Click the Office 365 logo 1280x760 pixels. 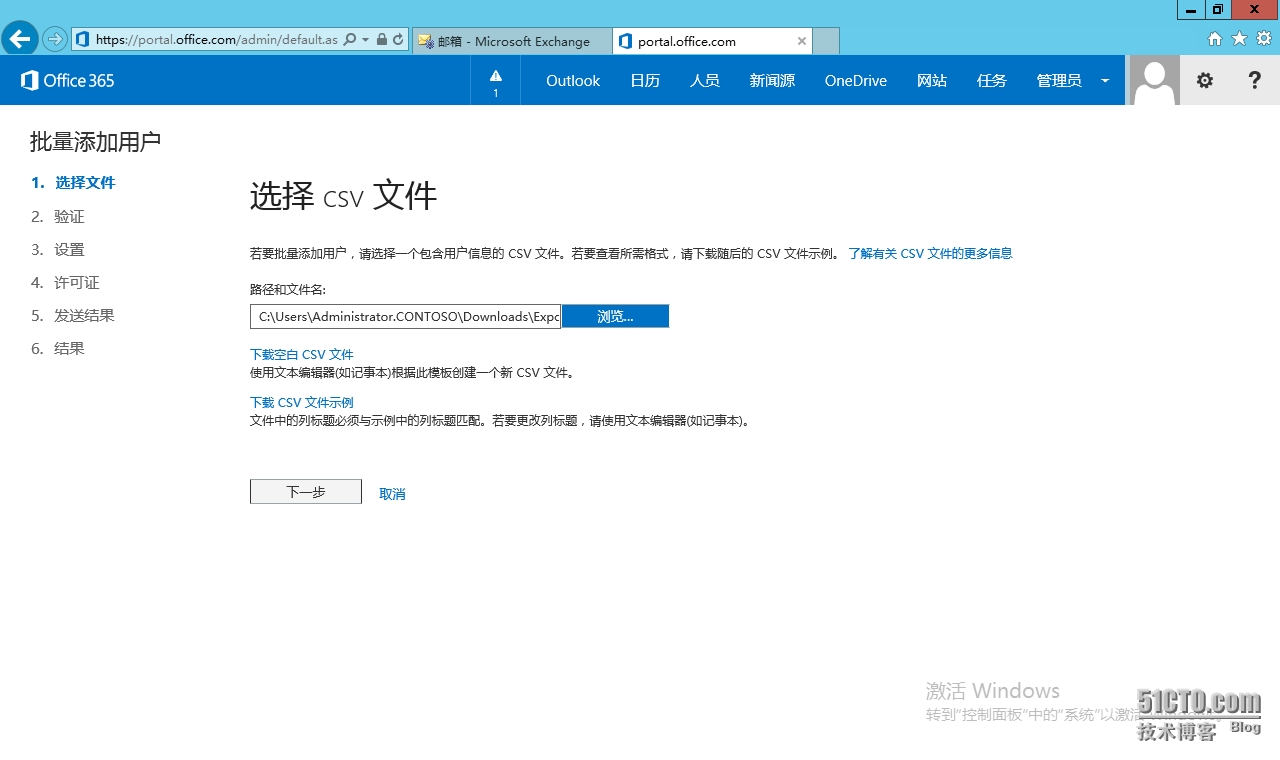pyautogui.click(x=66, y=80)
